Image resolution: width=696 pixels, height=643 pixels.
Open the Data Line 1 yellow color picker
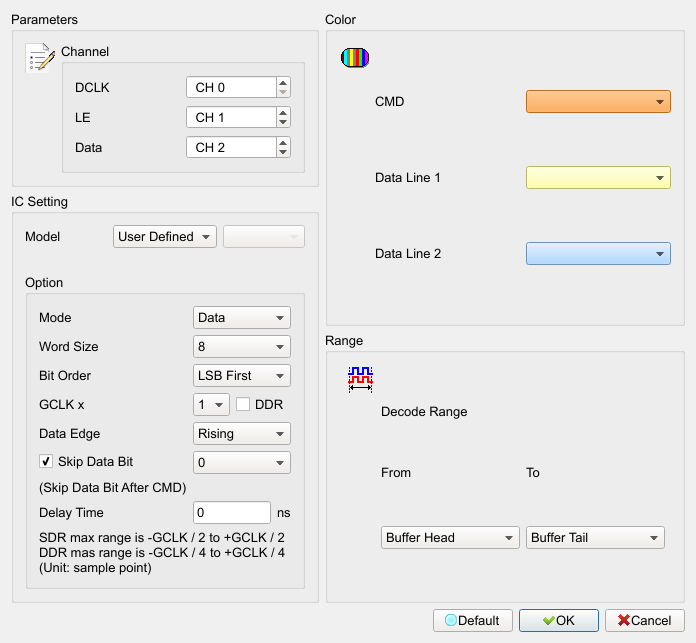598,178
